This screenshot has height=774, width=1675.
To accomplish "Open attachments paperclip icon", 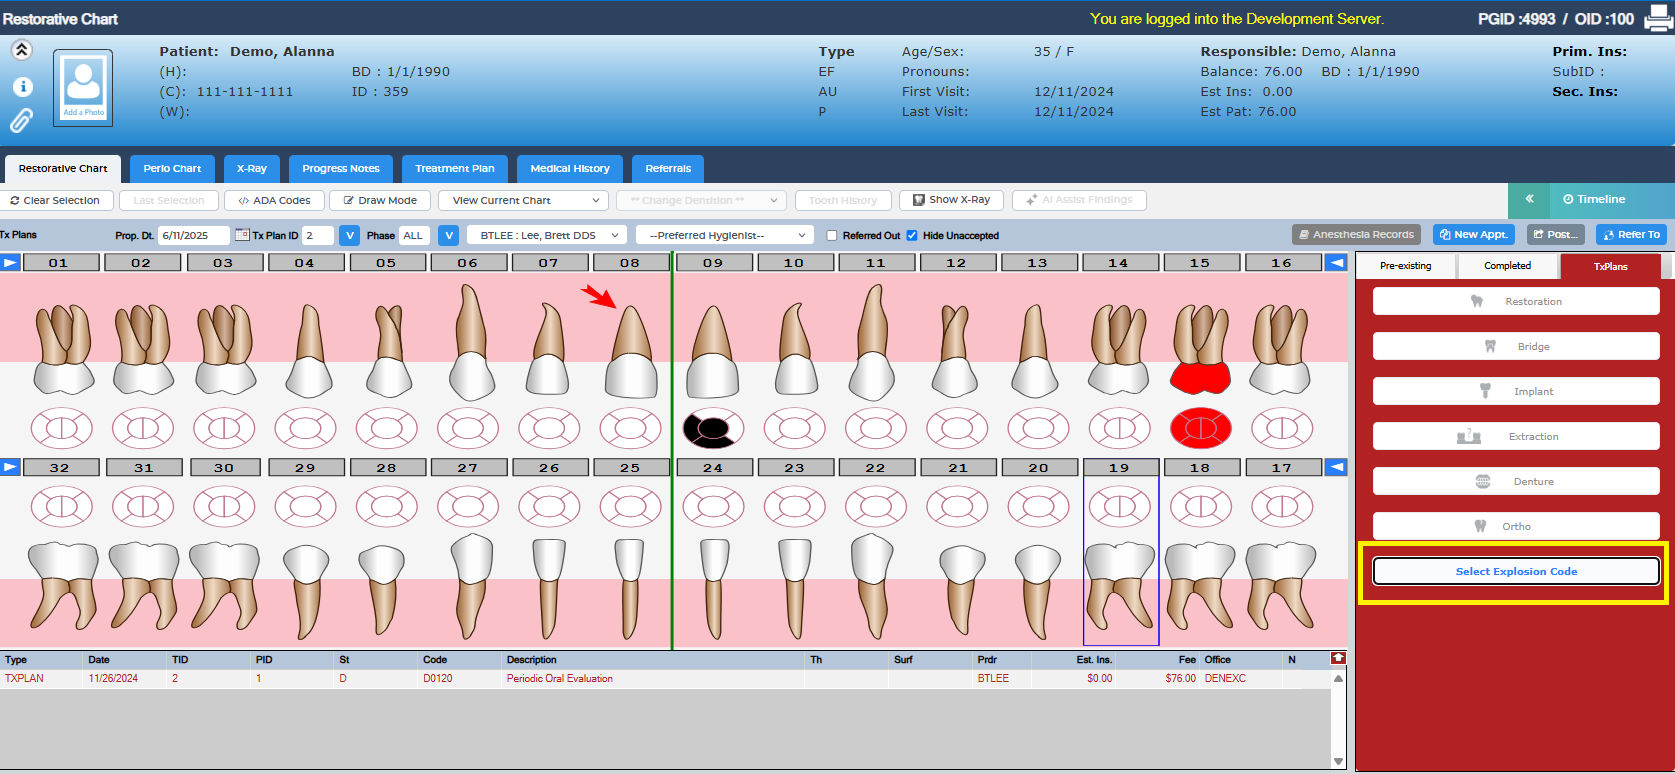I will click(21, 121).
